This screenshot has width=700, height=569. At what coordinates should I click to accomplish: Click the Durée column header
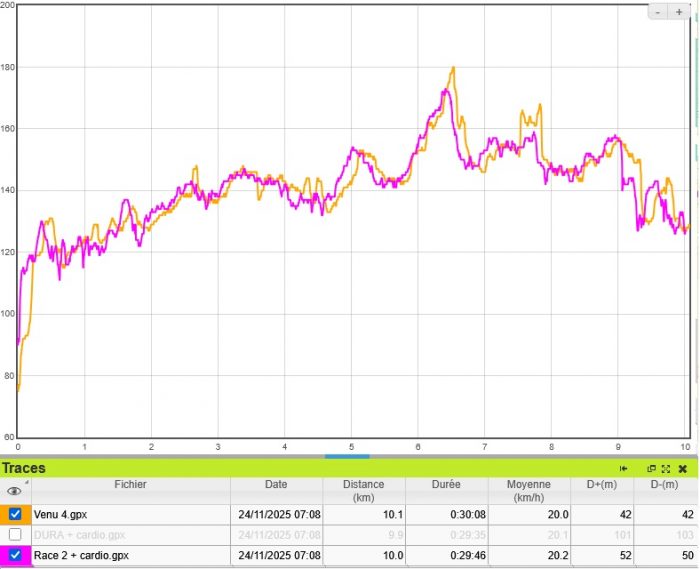(x=446, y=485)
